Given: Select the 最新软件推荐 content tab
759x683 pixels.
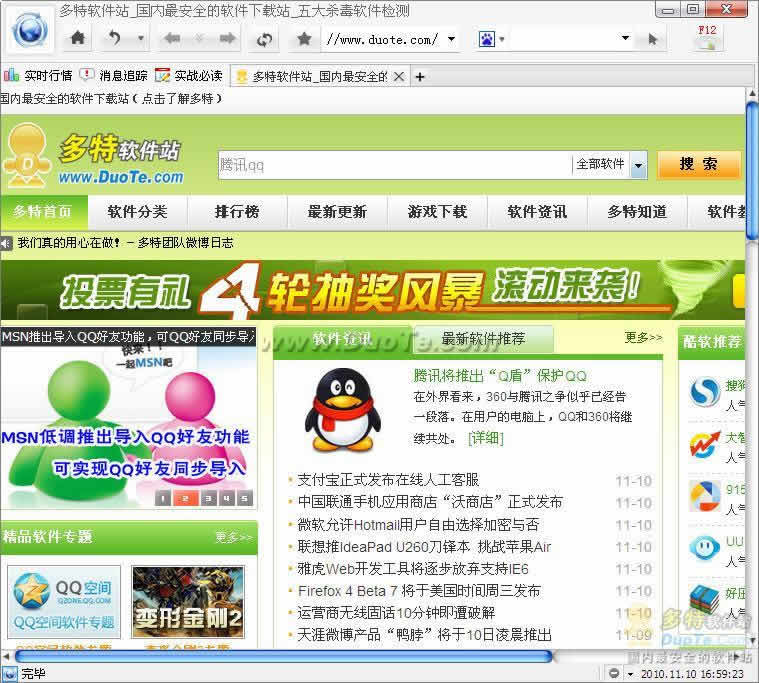Looking at the screenshot, I should pyautogui.click(x=483, y=339).
